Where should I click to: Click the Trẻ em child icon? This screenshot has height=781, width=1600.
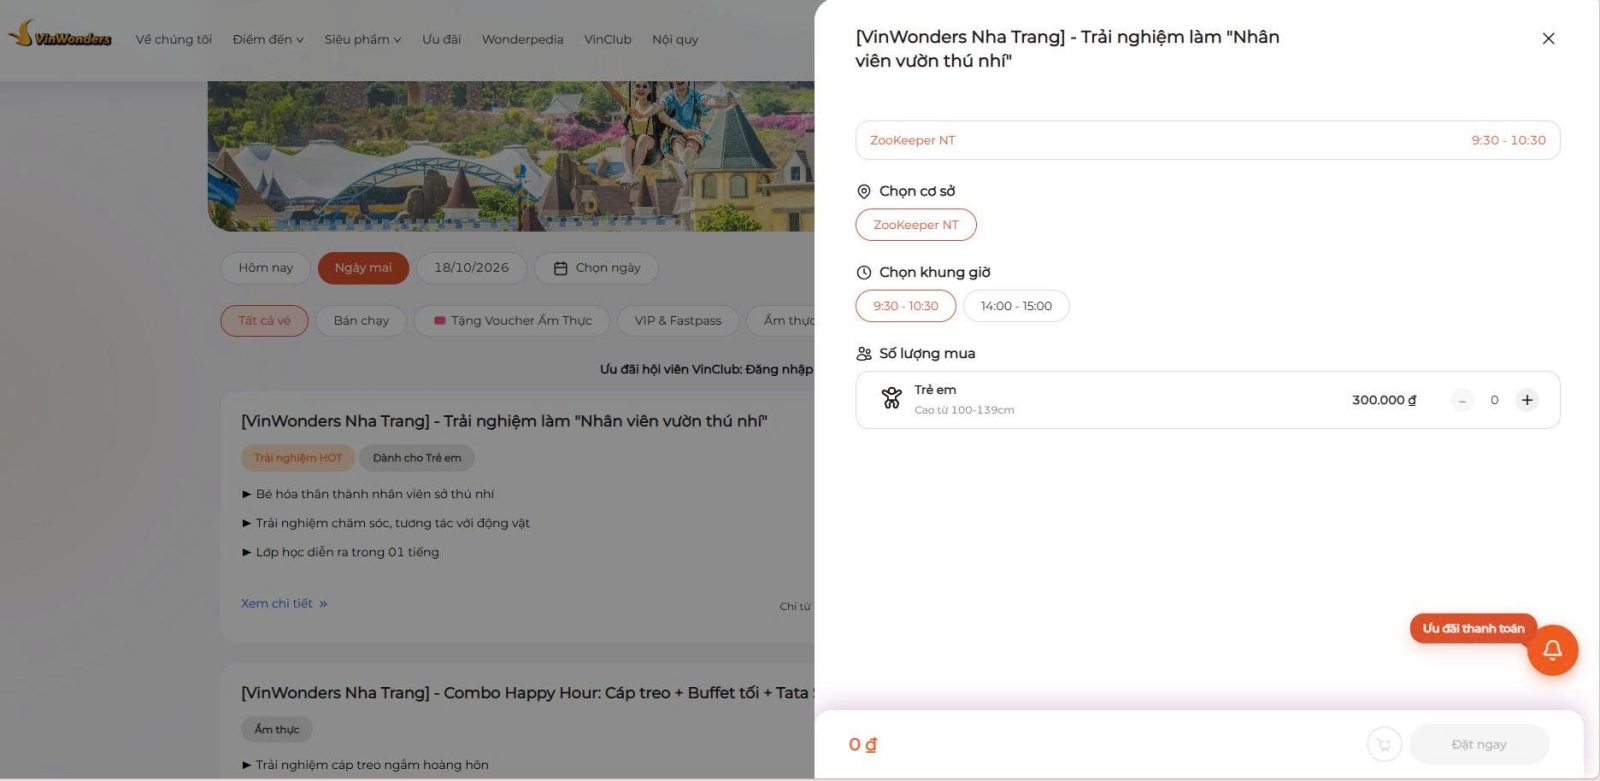pos(891,399)
